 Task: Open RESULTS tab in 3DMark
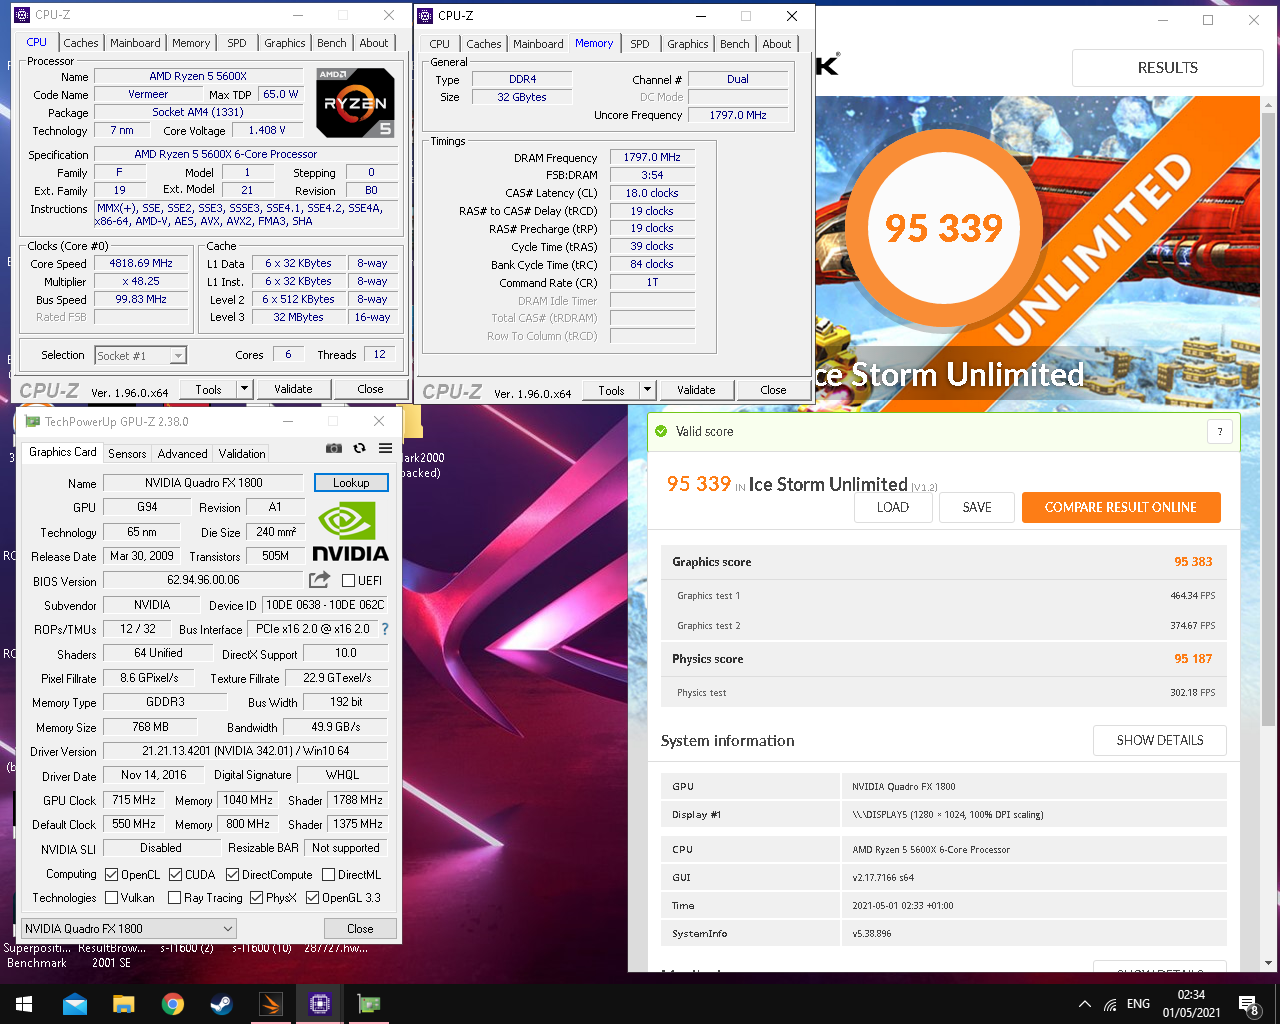[1167, 68]
